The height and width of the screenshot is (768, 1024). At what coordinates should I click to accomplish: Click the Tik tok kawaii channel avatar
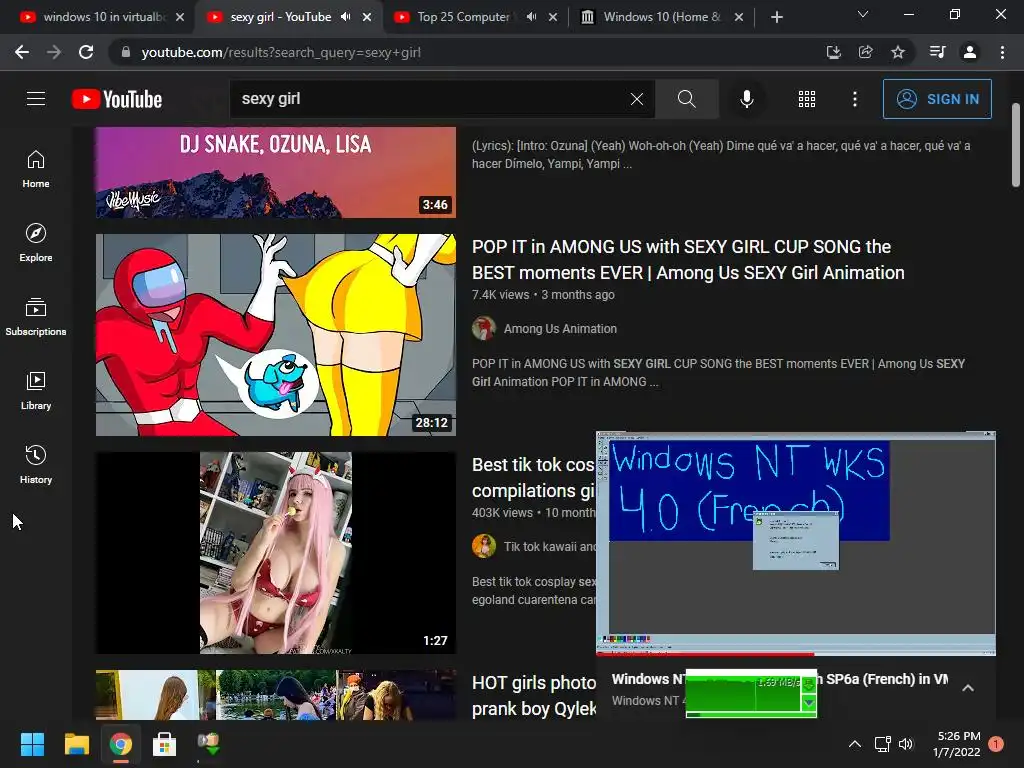click(x=484, y=547)
